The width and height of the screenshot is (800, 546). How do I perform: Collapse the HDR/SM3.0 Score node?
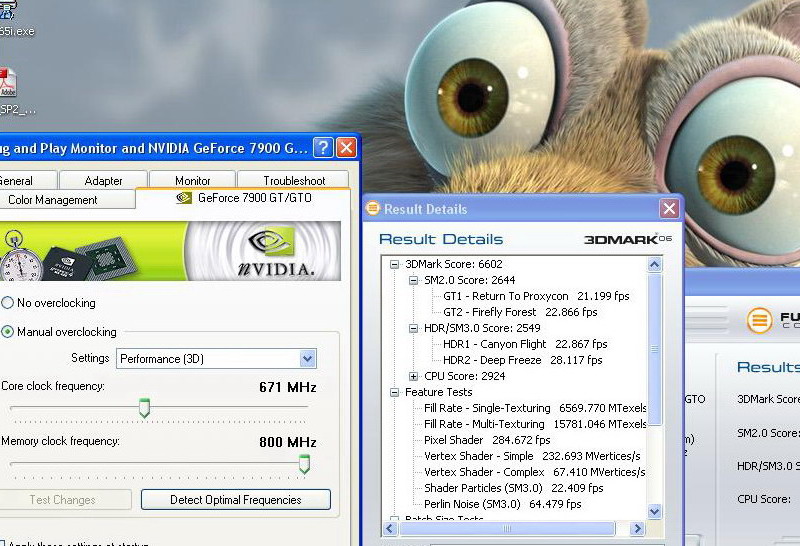click(x=413, y=328)
